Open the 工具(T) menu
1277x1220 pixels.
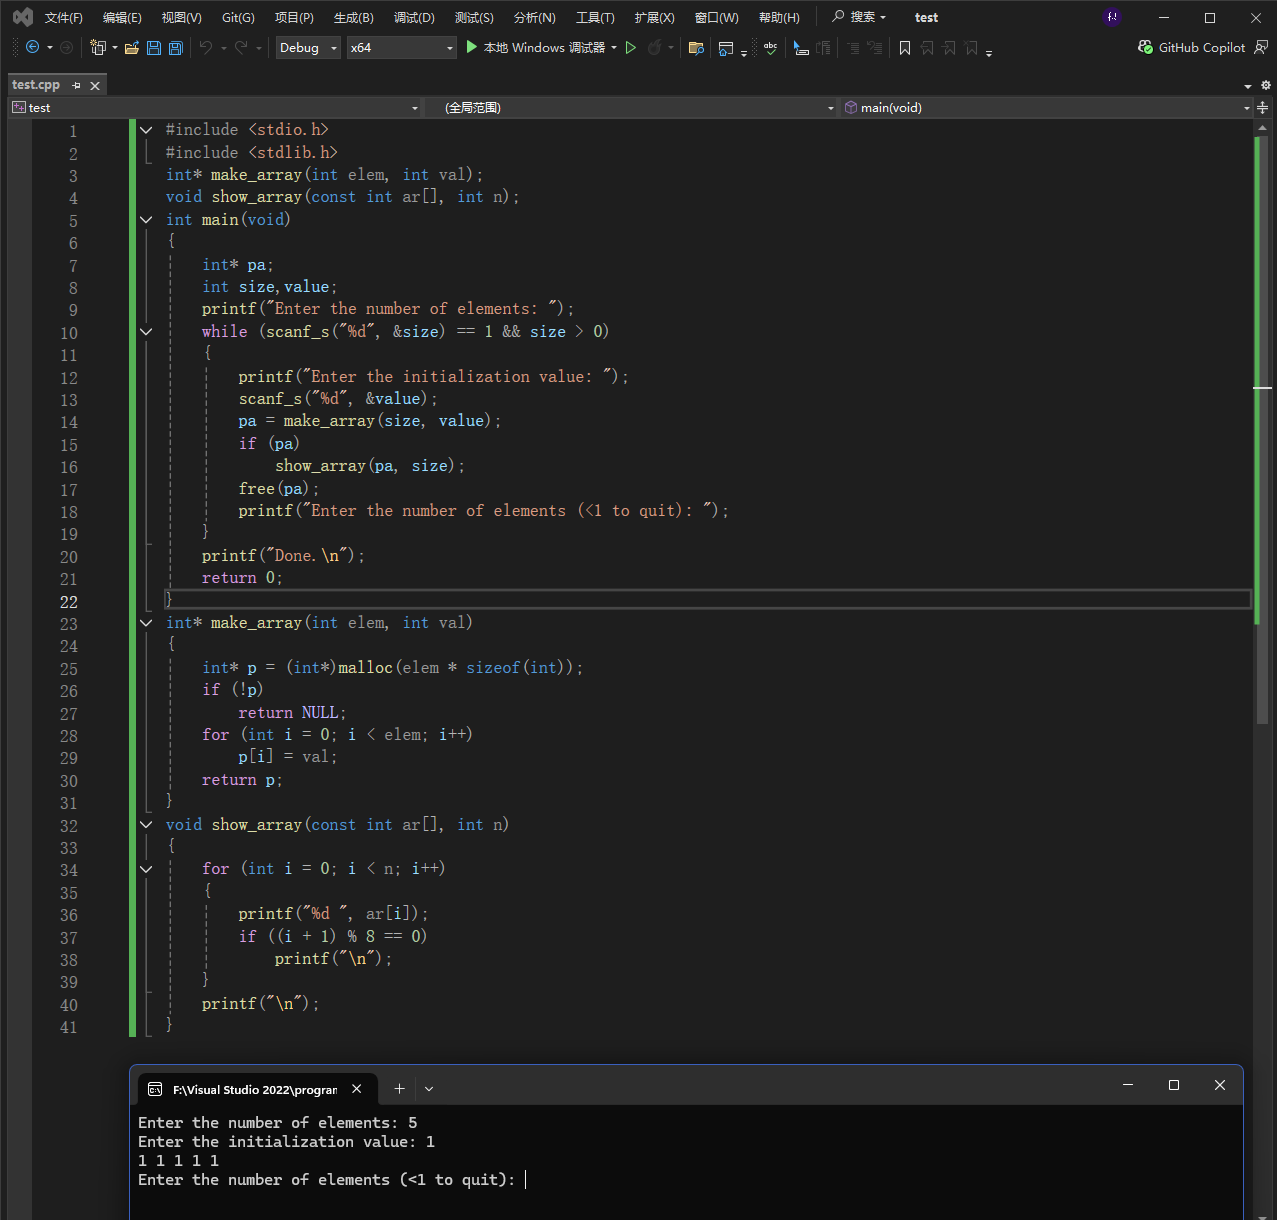(x=595, y=17)
